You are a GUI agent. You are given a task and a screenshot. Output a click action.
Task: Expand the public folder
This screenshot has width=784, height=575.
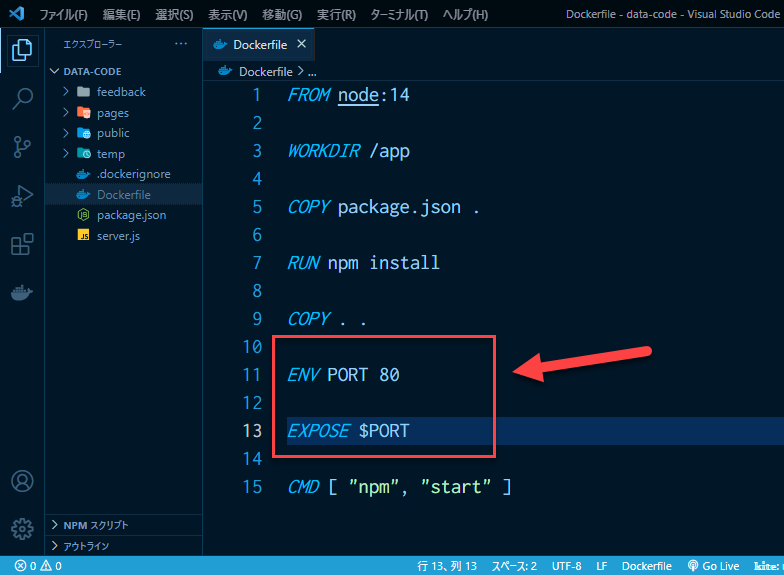66,133
